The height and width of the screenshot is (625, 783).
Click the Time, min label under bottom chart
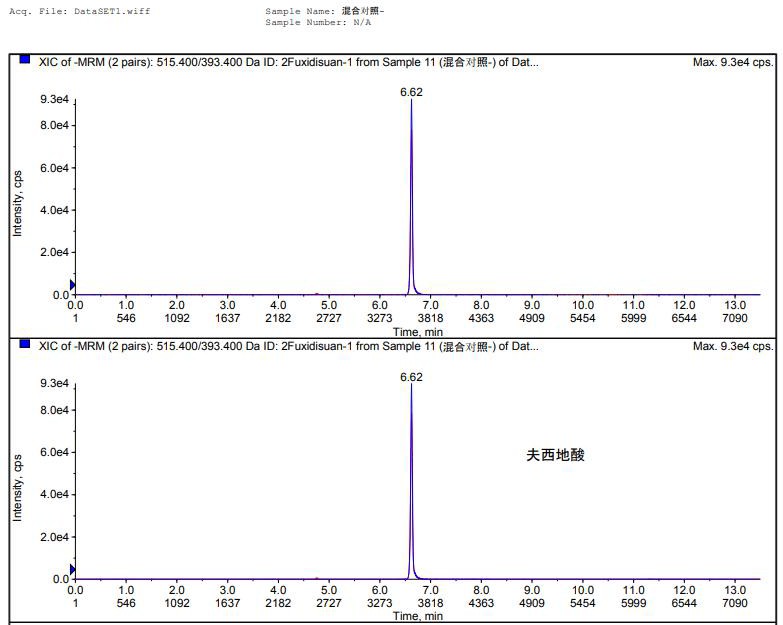[418, 616]
